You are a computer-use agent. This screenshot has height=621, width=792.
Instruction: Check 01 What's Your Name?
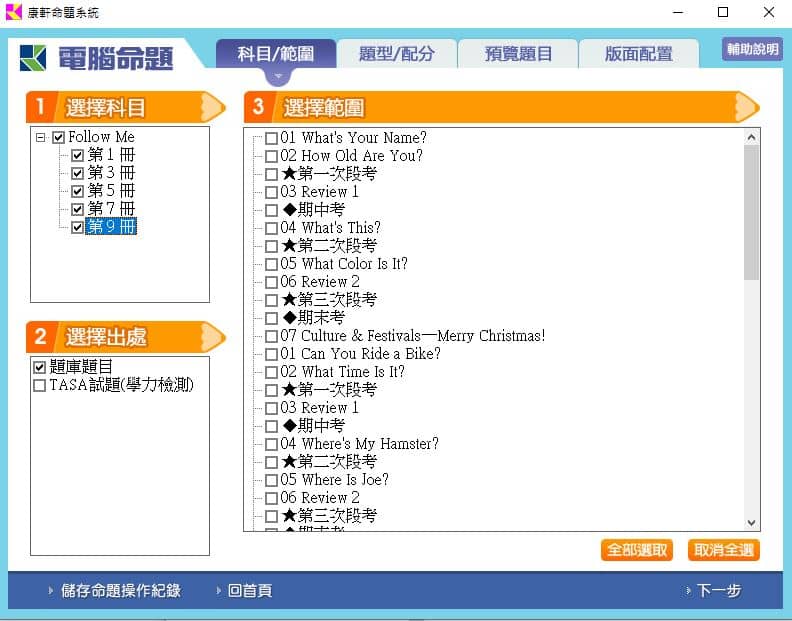point(271,138)
